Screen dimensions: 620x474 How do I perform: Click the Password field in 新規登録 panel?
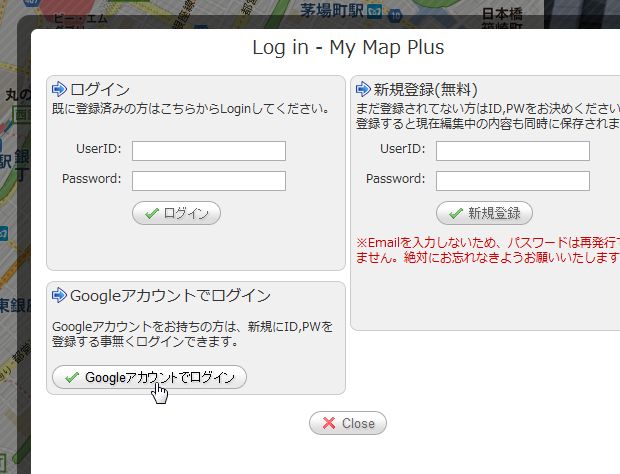point(513,181)
